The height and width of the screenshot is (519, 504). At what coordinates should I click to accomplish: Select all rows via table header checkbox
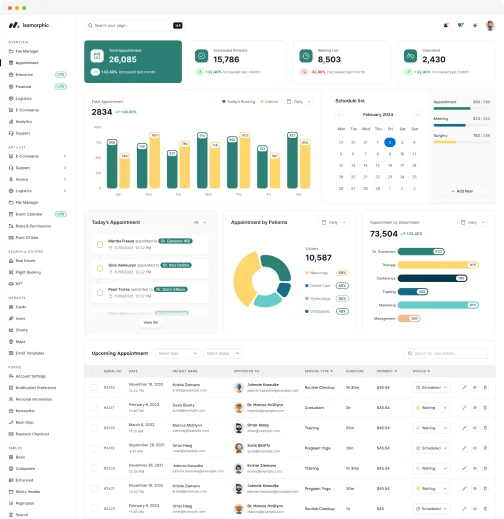click(x=94, y=371)
